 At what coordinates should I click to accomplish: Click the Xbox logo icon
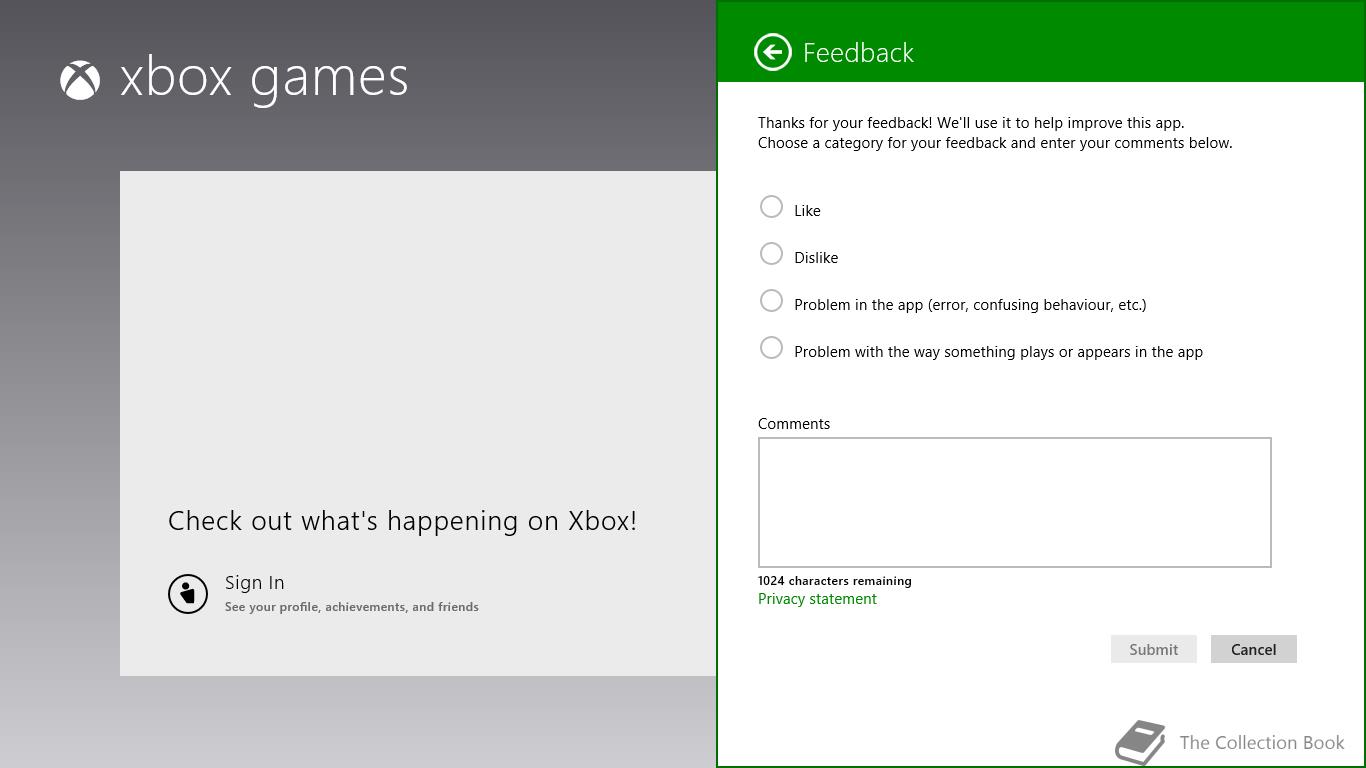(80, 80)
